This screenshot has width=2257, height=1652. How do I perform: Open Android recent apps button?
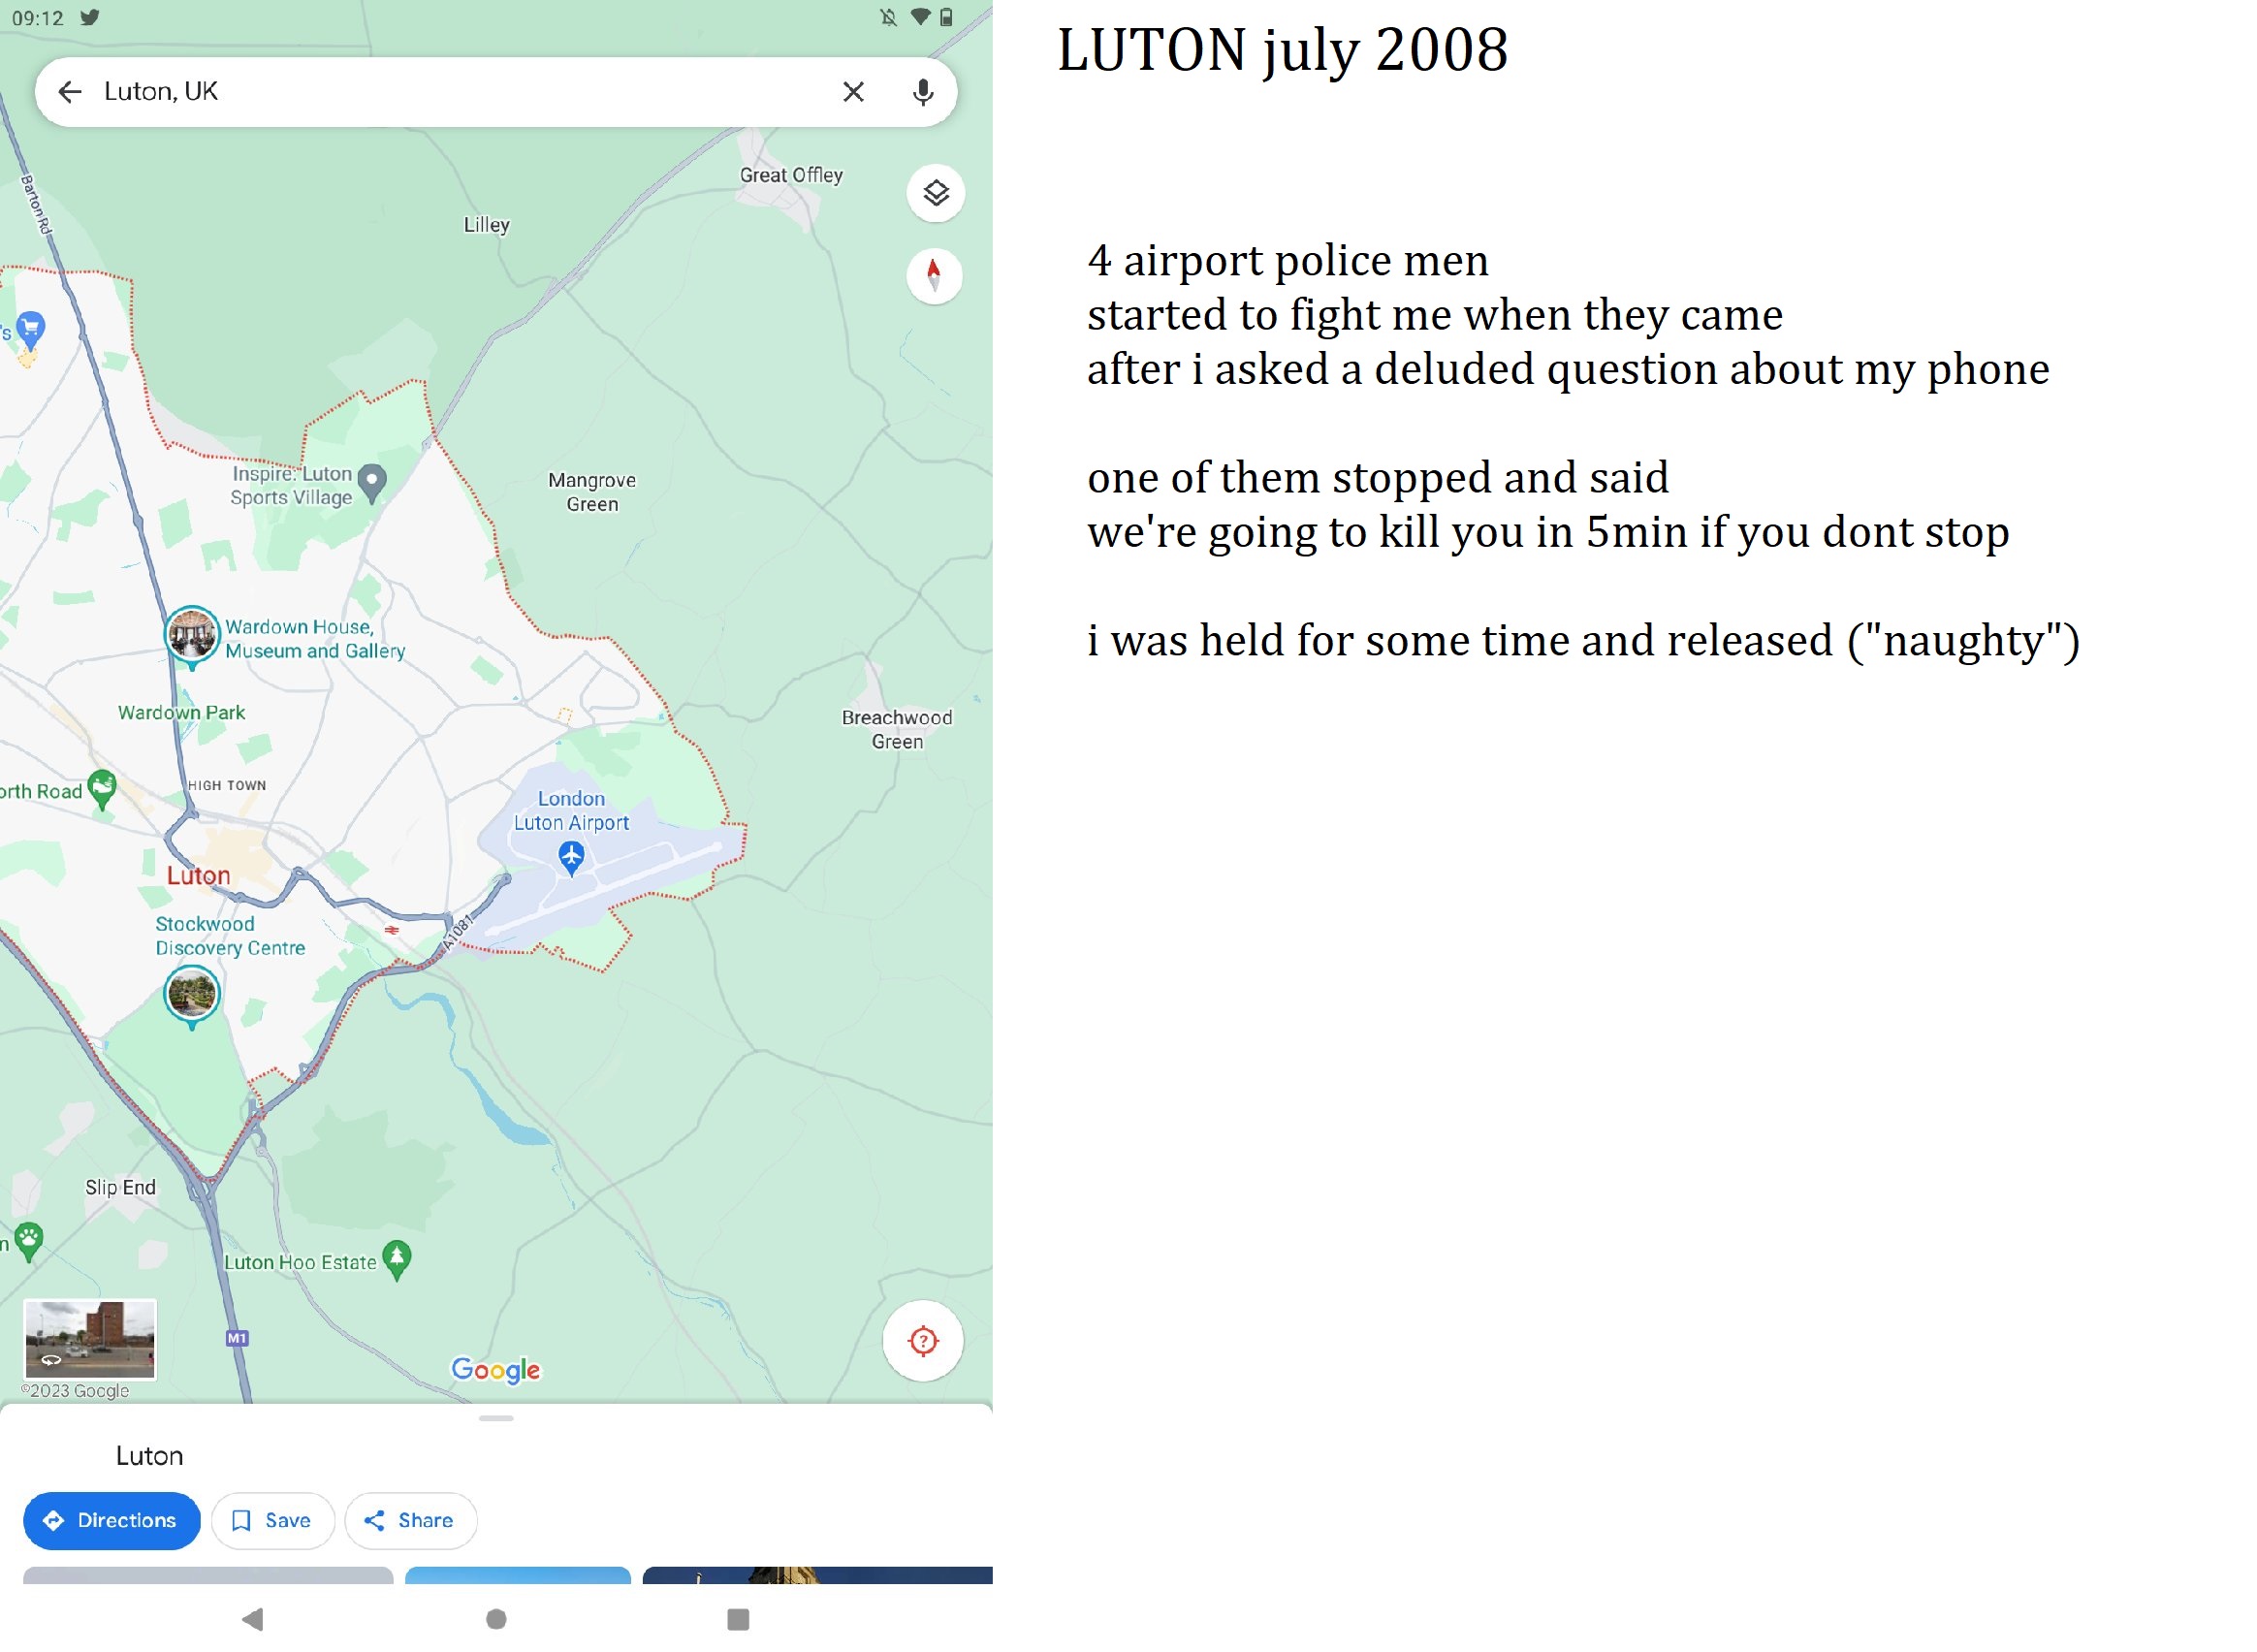(738, 1618)
